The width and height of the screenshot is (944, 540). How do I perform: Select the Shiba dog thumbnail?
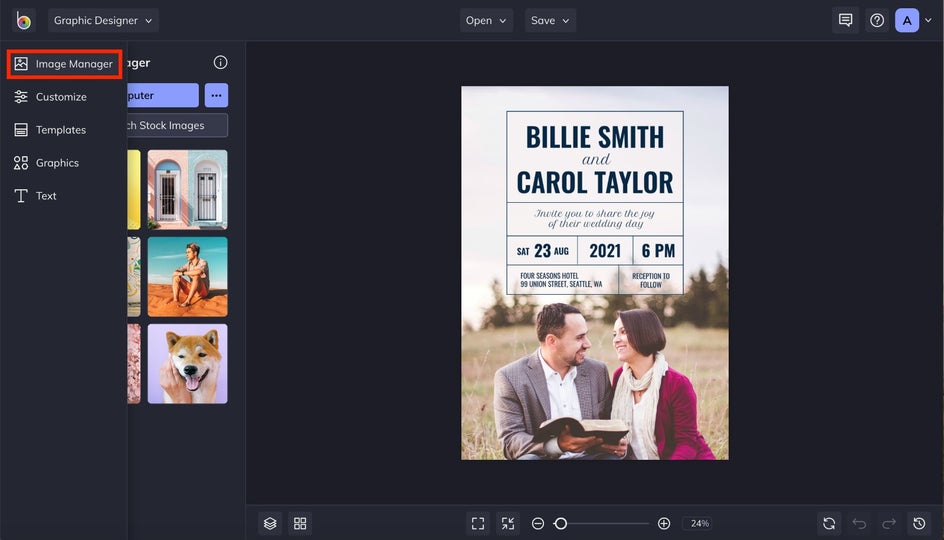[x=187, y=364]
